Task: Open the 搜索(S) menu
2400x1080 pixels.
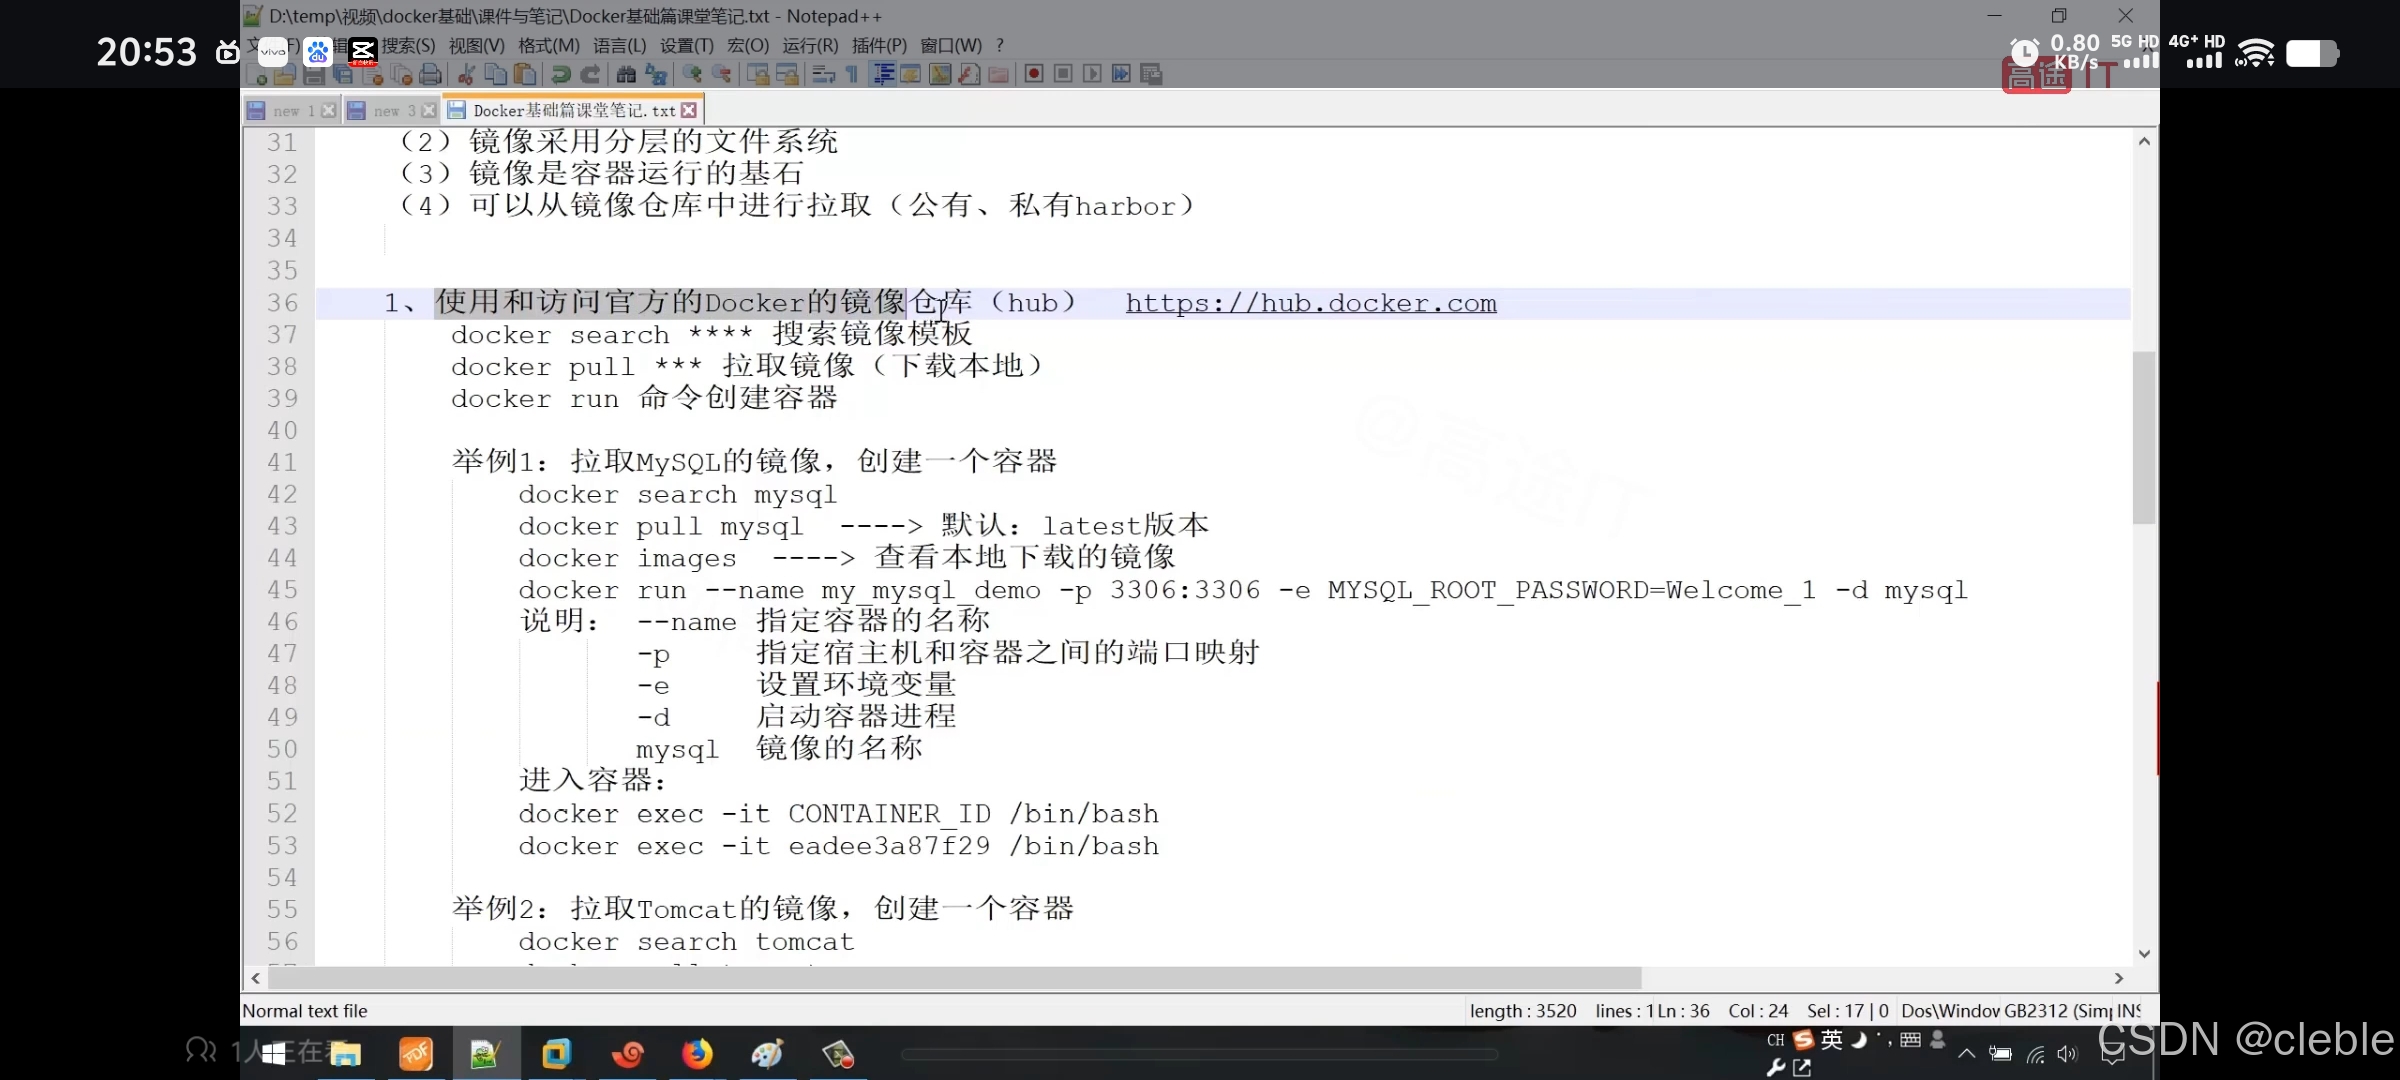Action: (x=408, y=46)
